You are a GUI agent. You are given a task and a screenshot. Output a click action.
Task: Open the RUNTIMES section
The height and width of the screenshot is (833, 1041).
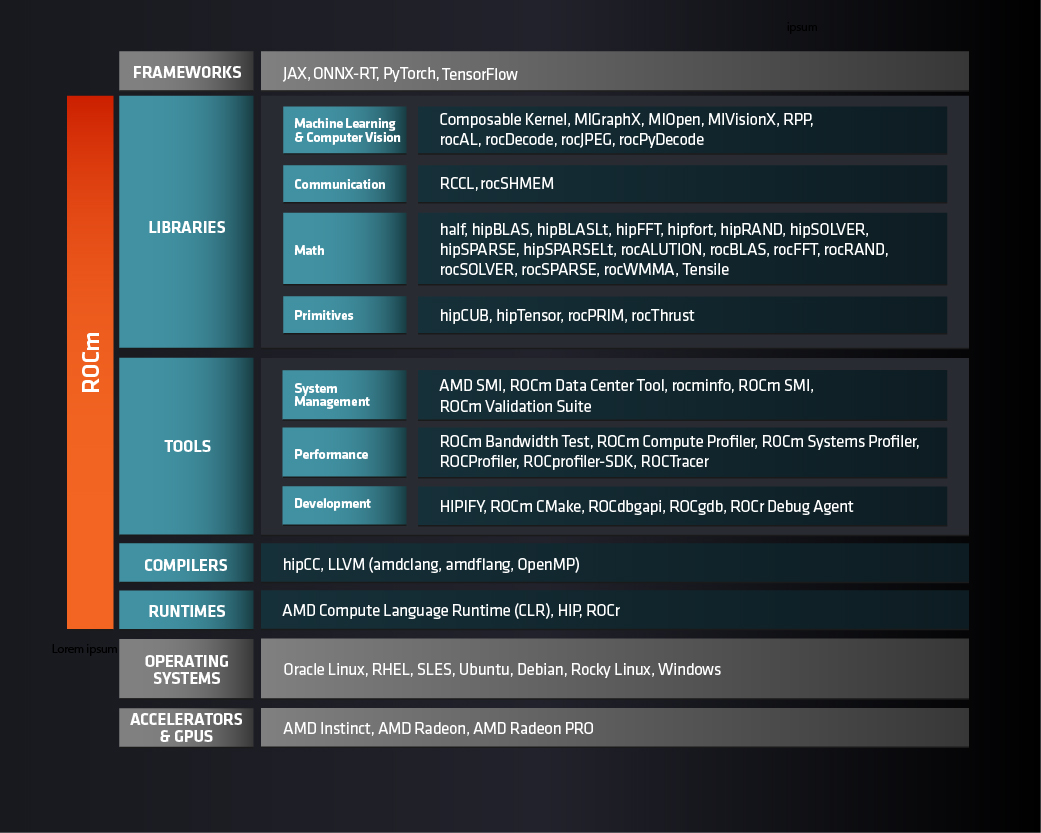coord(186,610)
